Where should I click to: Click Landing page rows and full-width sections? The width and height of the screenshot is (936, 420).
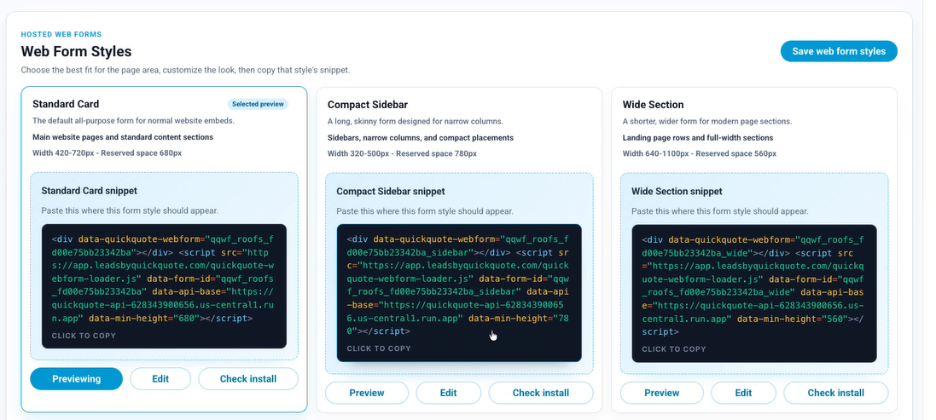click(x=698, y=138)
